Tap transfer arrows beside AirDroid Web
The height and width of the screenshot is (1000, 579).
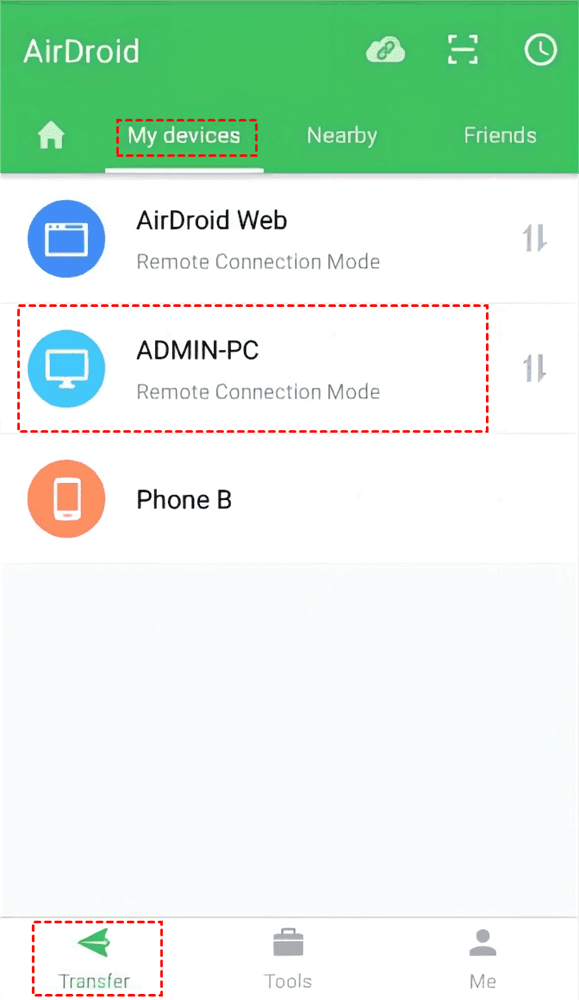[x=534, y=239]
